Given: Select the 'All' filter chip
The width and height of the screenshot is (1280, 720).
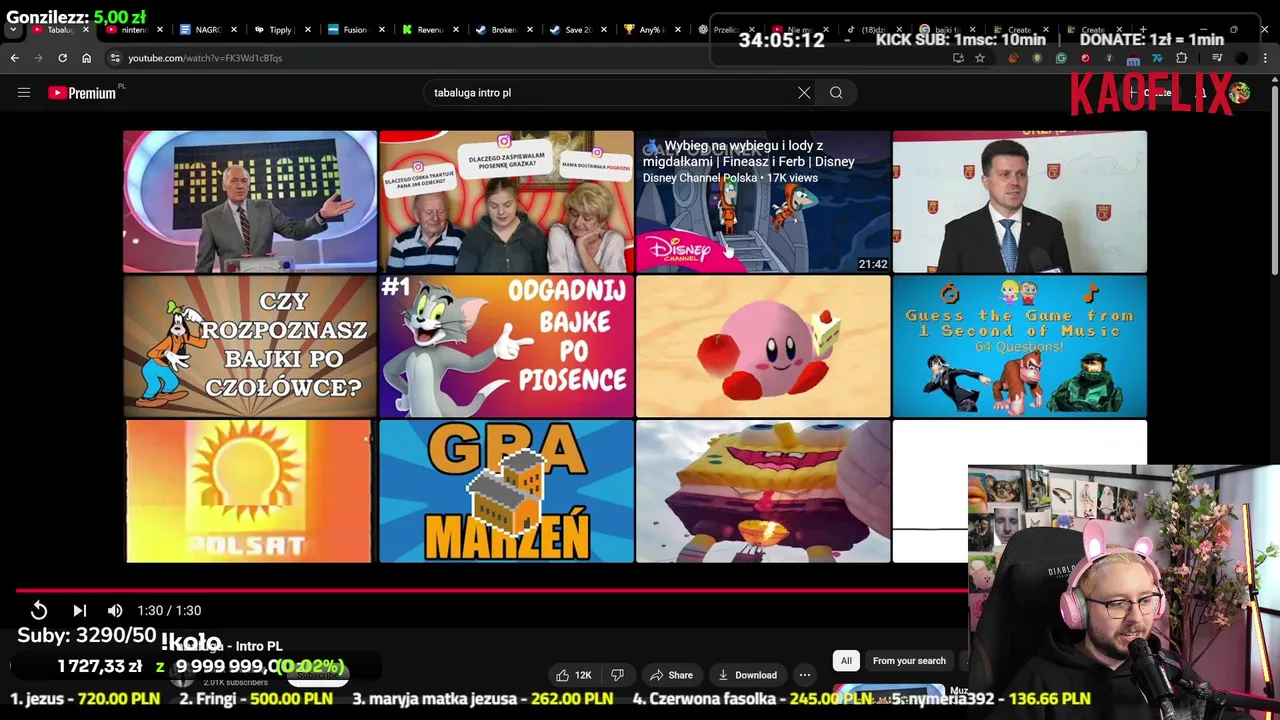Looking at the screenshot, I should [x=846, y=661].
